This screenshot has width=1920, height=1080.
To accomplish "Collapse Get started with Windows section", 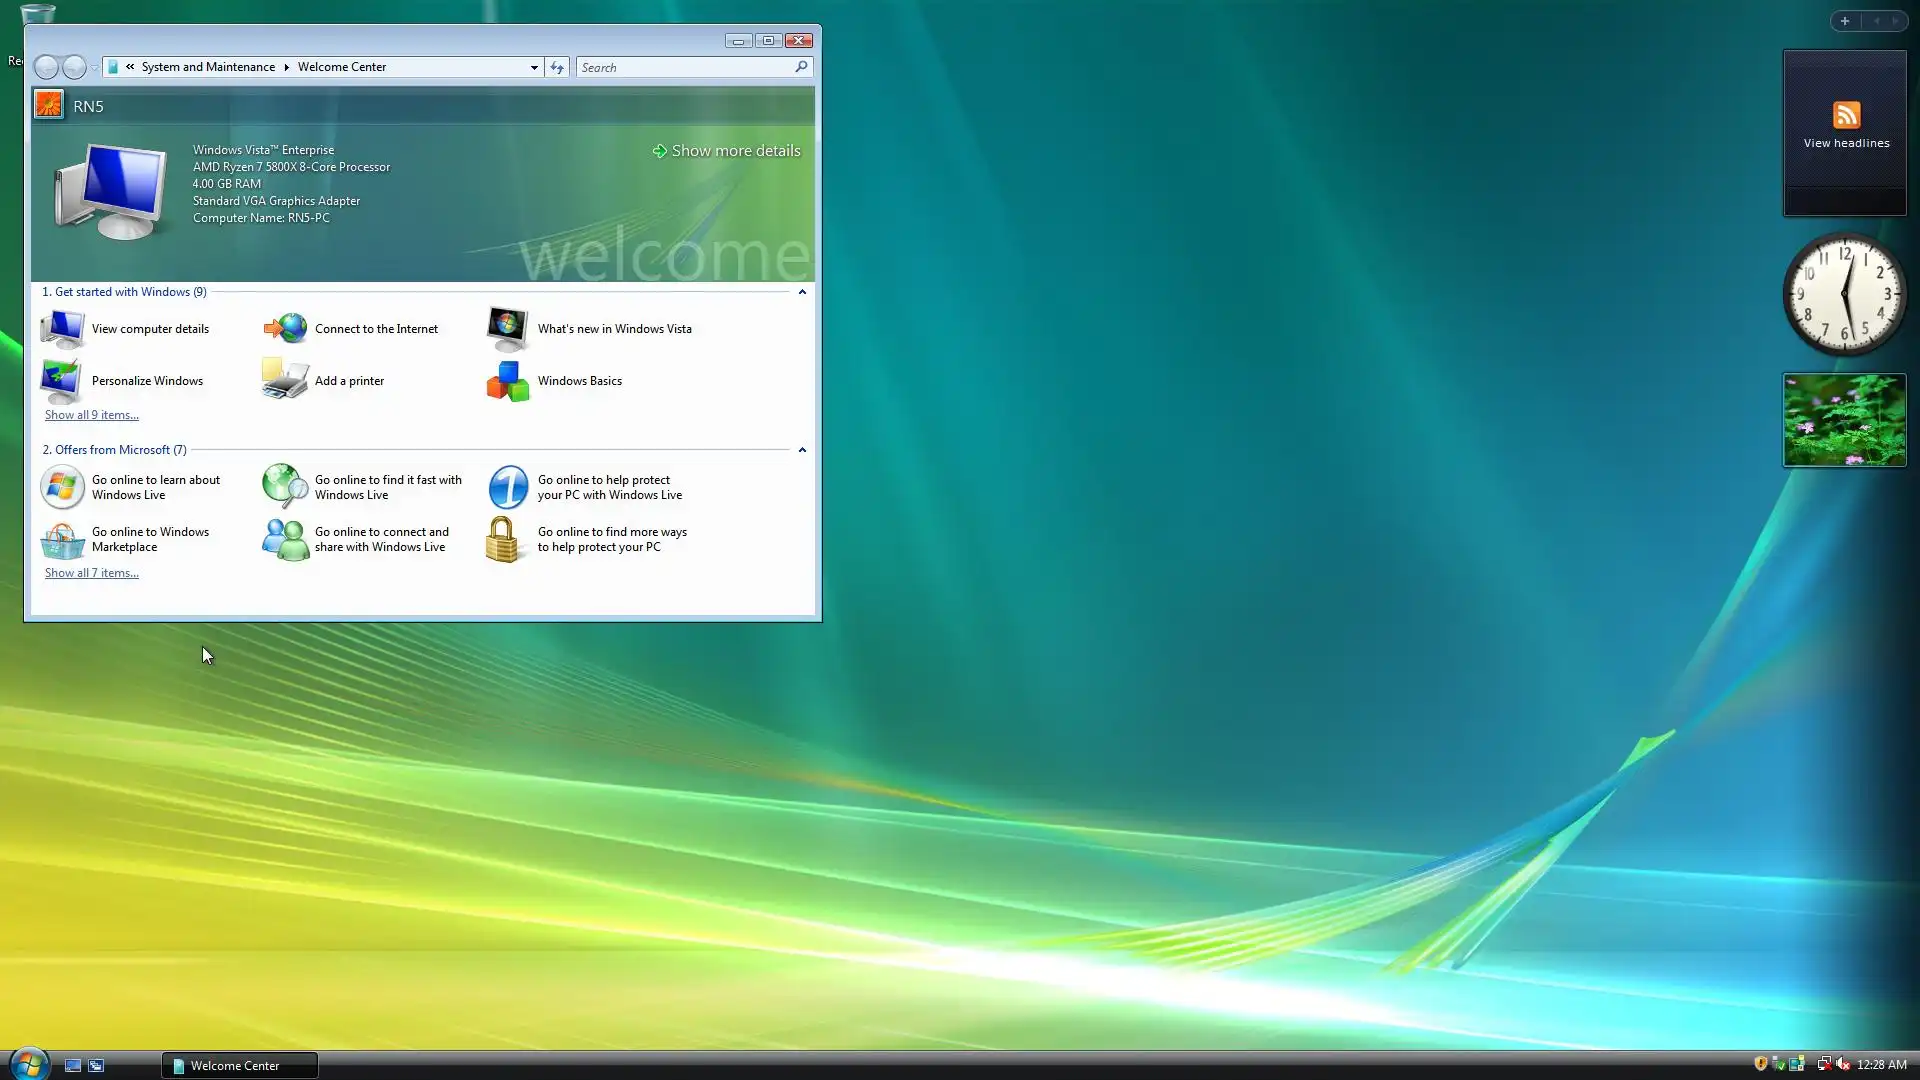I will coord(802,292).
